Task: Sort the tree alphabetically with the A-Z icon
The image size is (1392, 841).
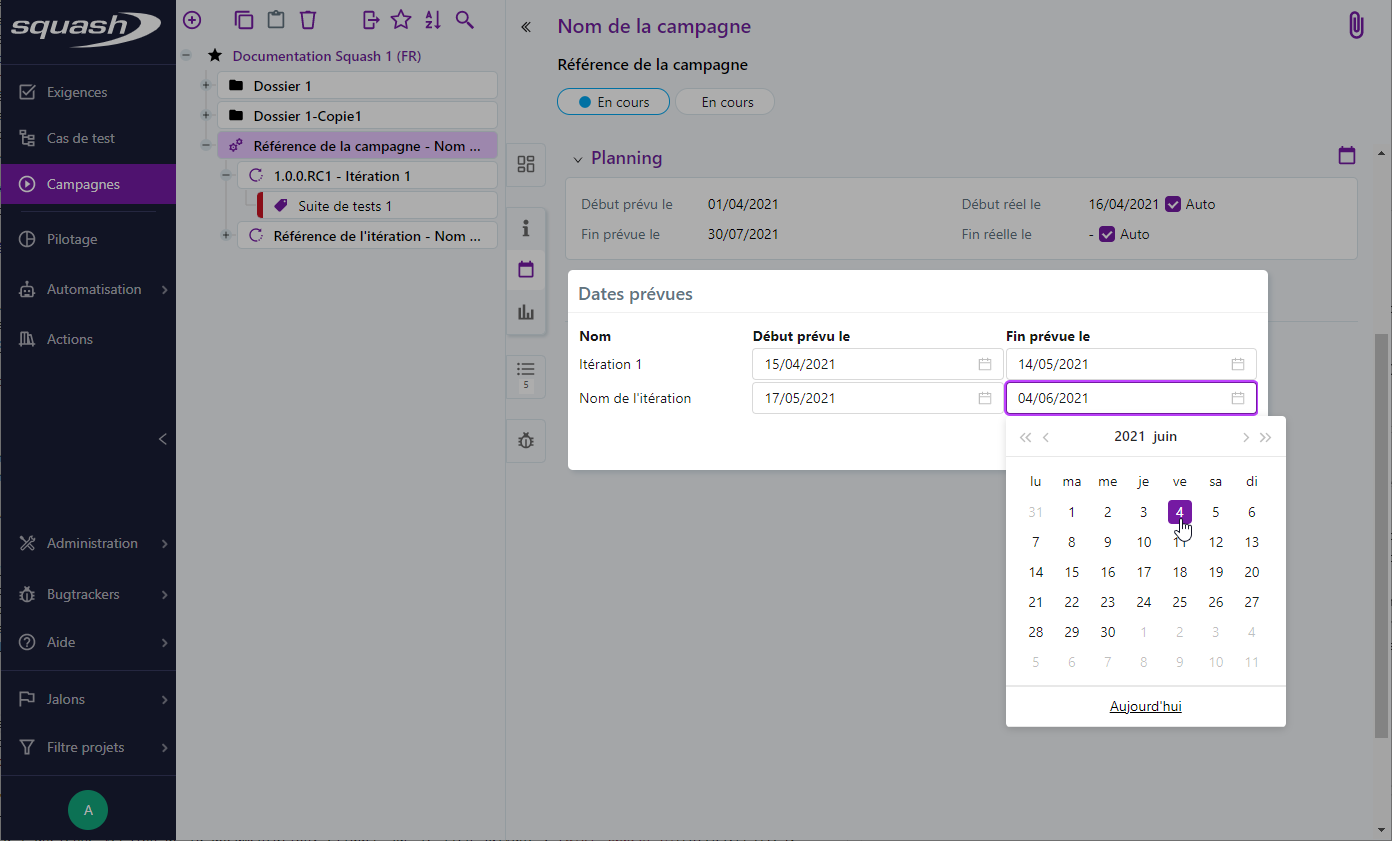Action: [432, 19]
